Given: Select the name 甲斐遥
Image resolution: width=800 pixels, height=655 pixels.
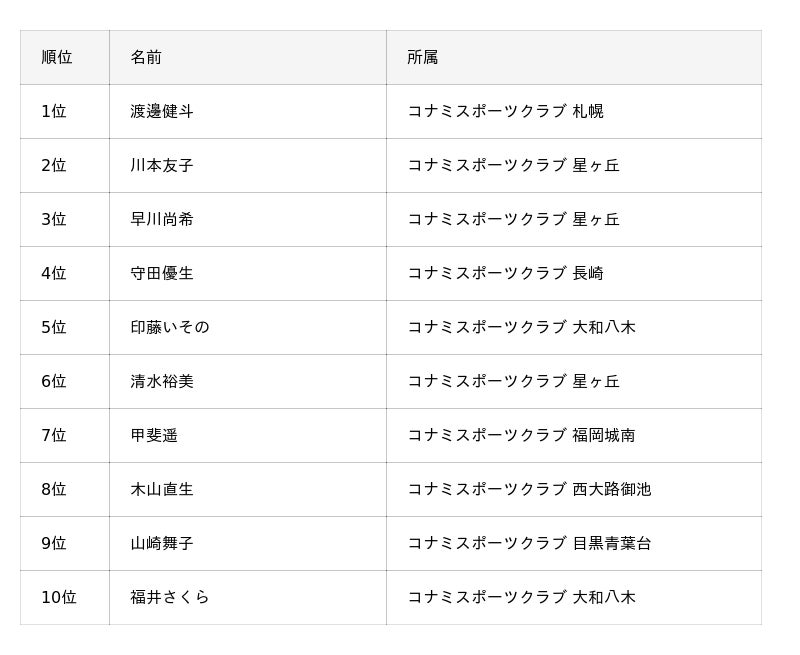Looking at the screenshot, I should (x=154, y=436).
